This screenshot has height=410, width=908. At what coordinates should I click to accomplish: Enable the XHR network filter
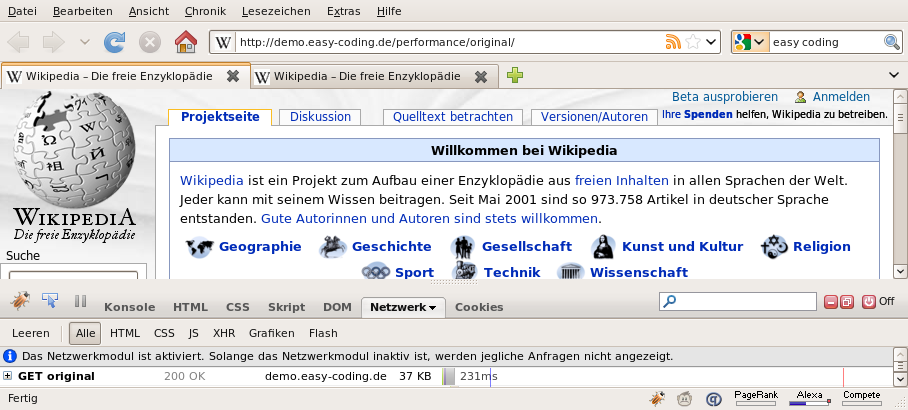(x=224, y=333)
